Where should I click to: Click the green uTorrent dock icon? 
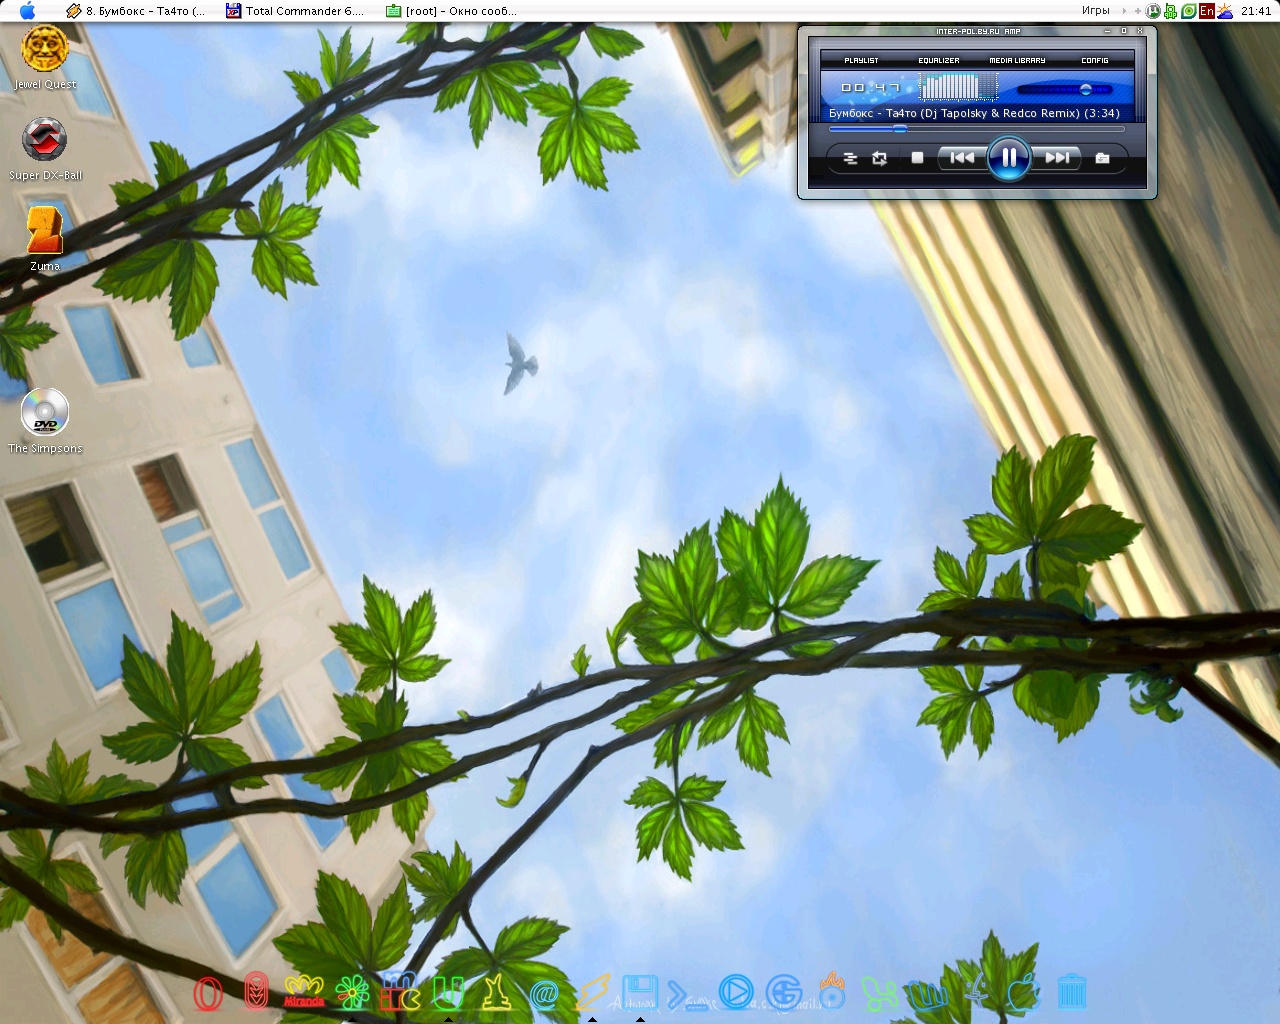tap(448, 992)
